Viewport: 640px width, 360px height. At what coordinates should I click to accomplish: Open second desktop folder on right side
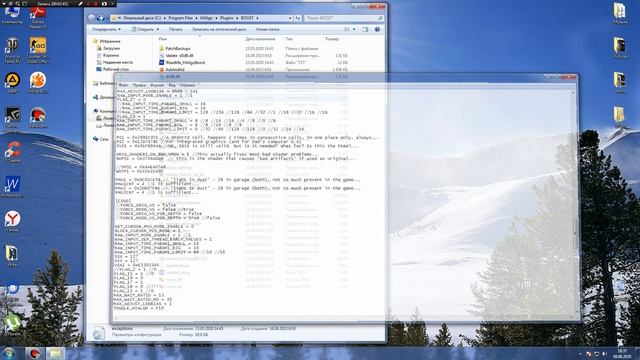(620, 48)
